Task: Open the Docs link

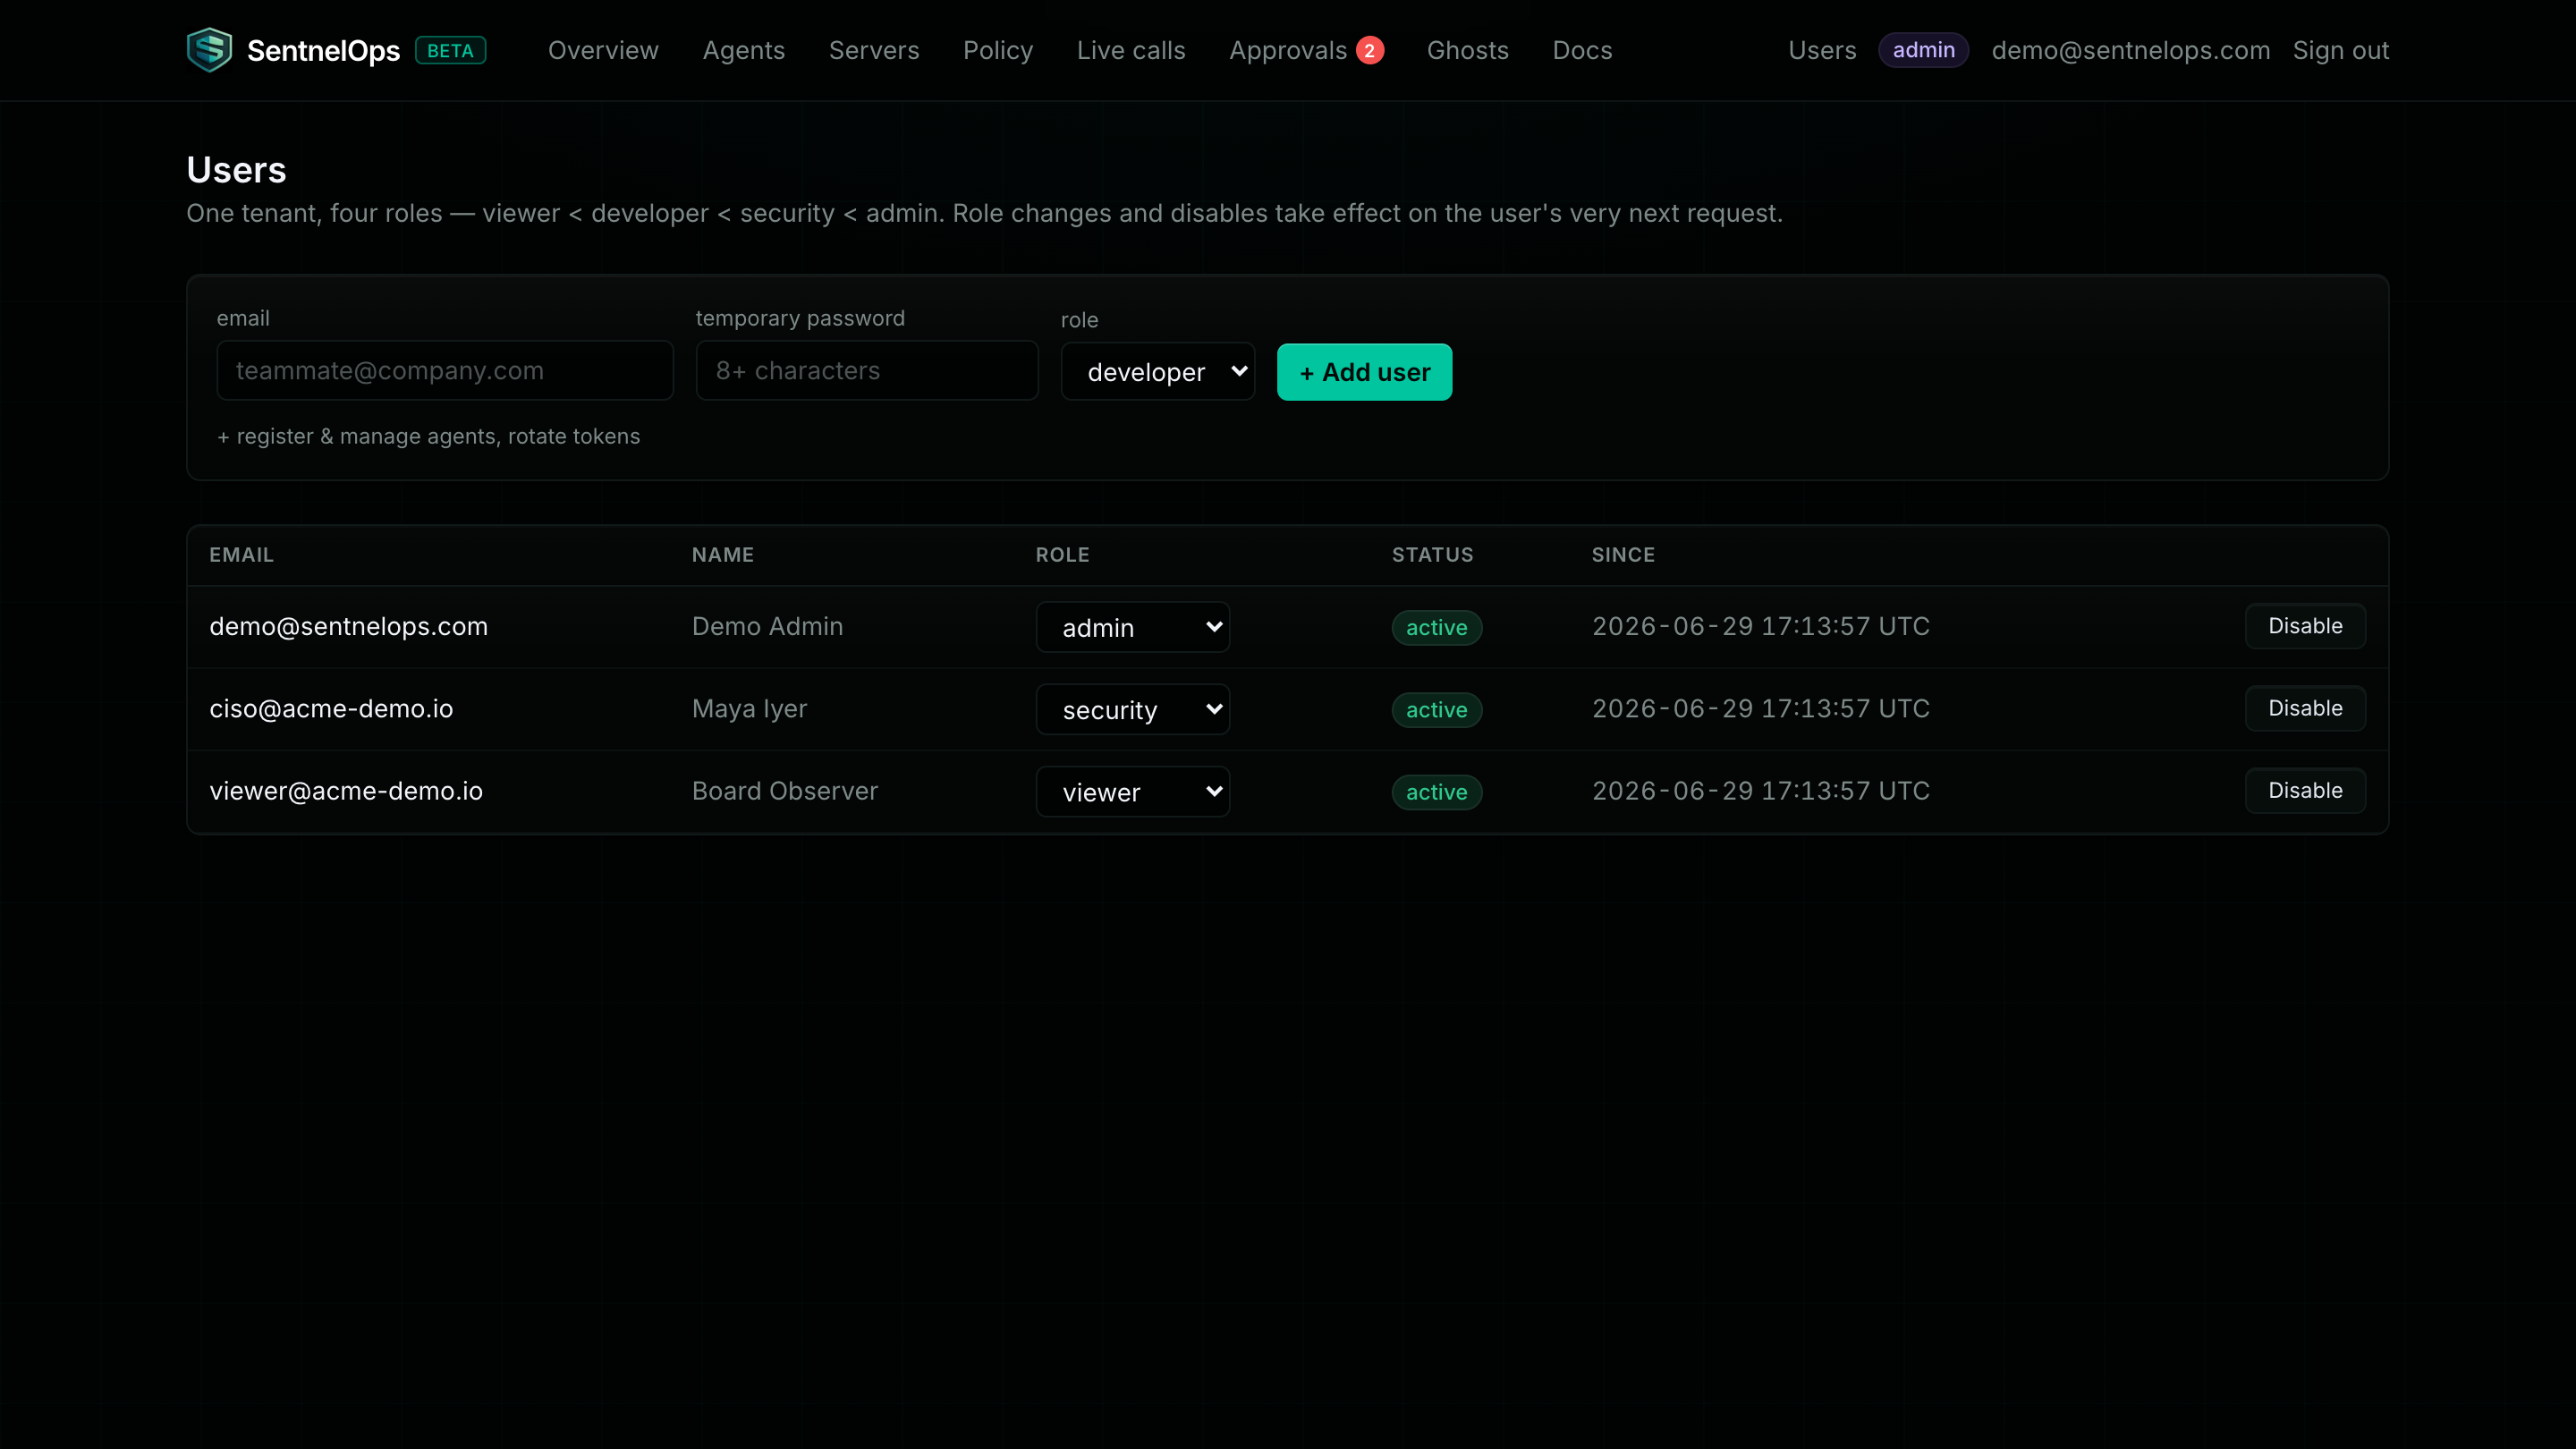Action: pyautogui.click(x=1582, y=50)
